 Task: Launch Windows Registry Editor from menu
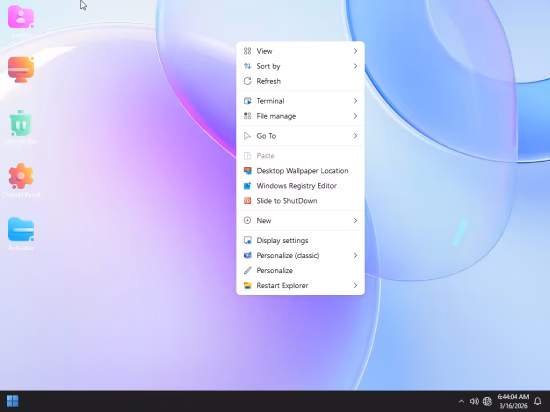pyautogui.click(x=300, y=186)
